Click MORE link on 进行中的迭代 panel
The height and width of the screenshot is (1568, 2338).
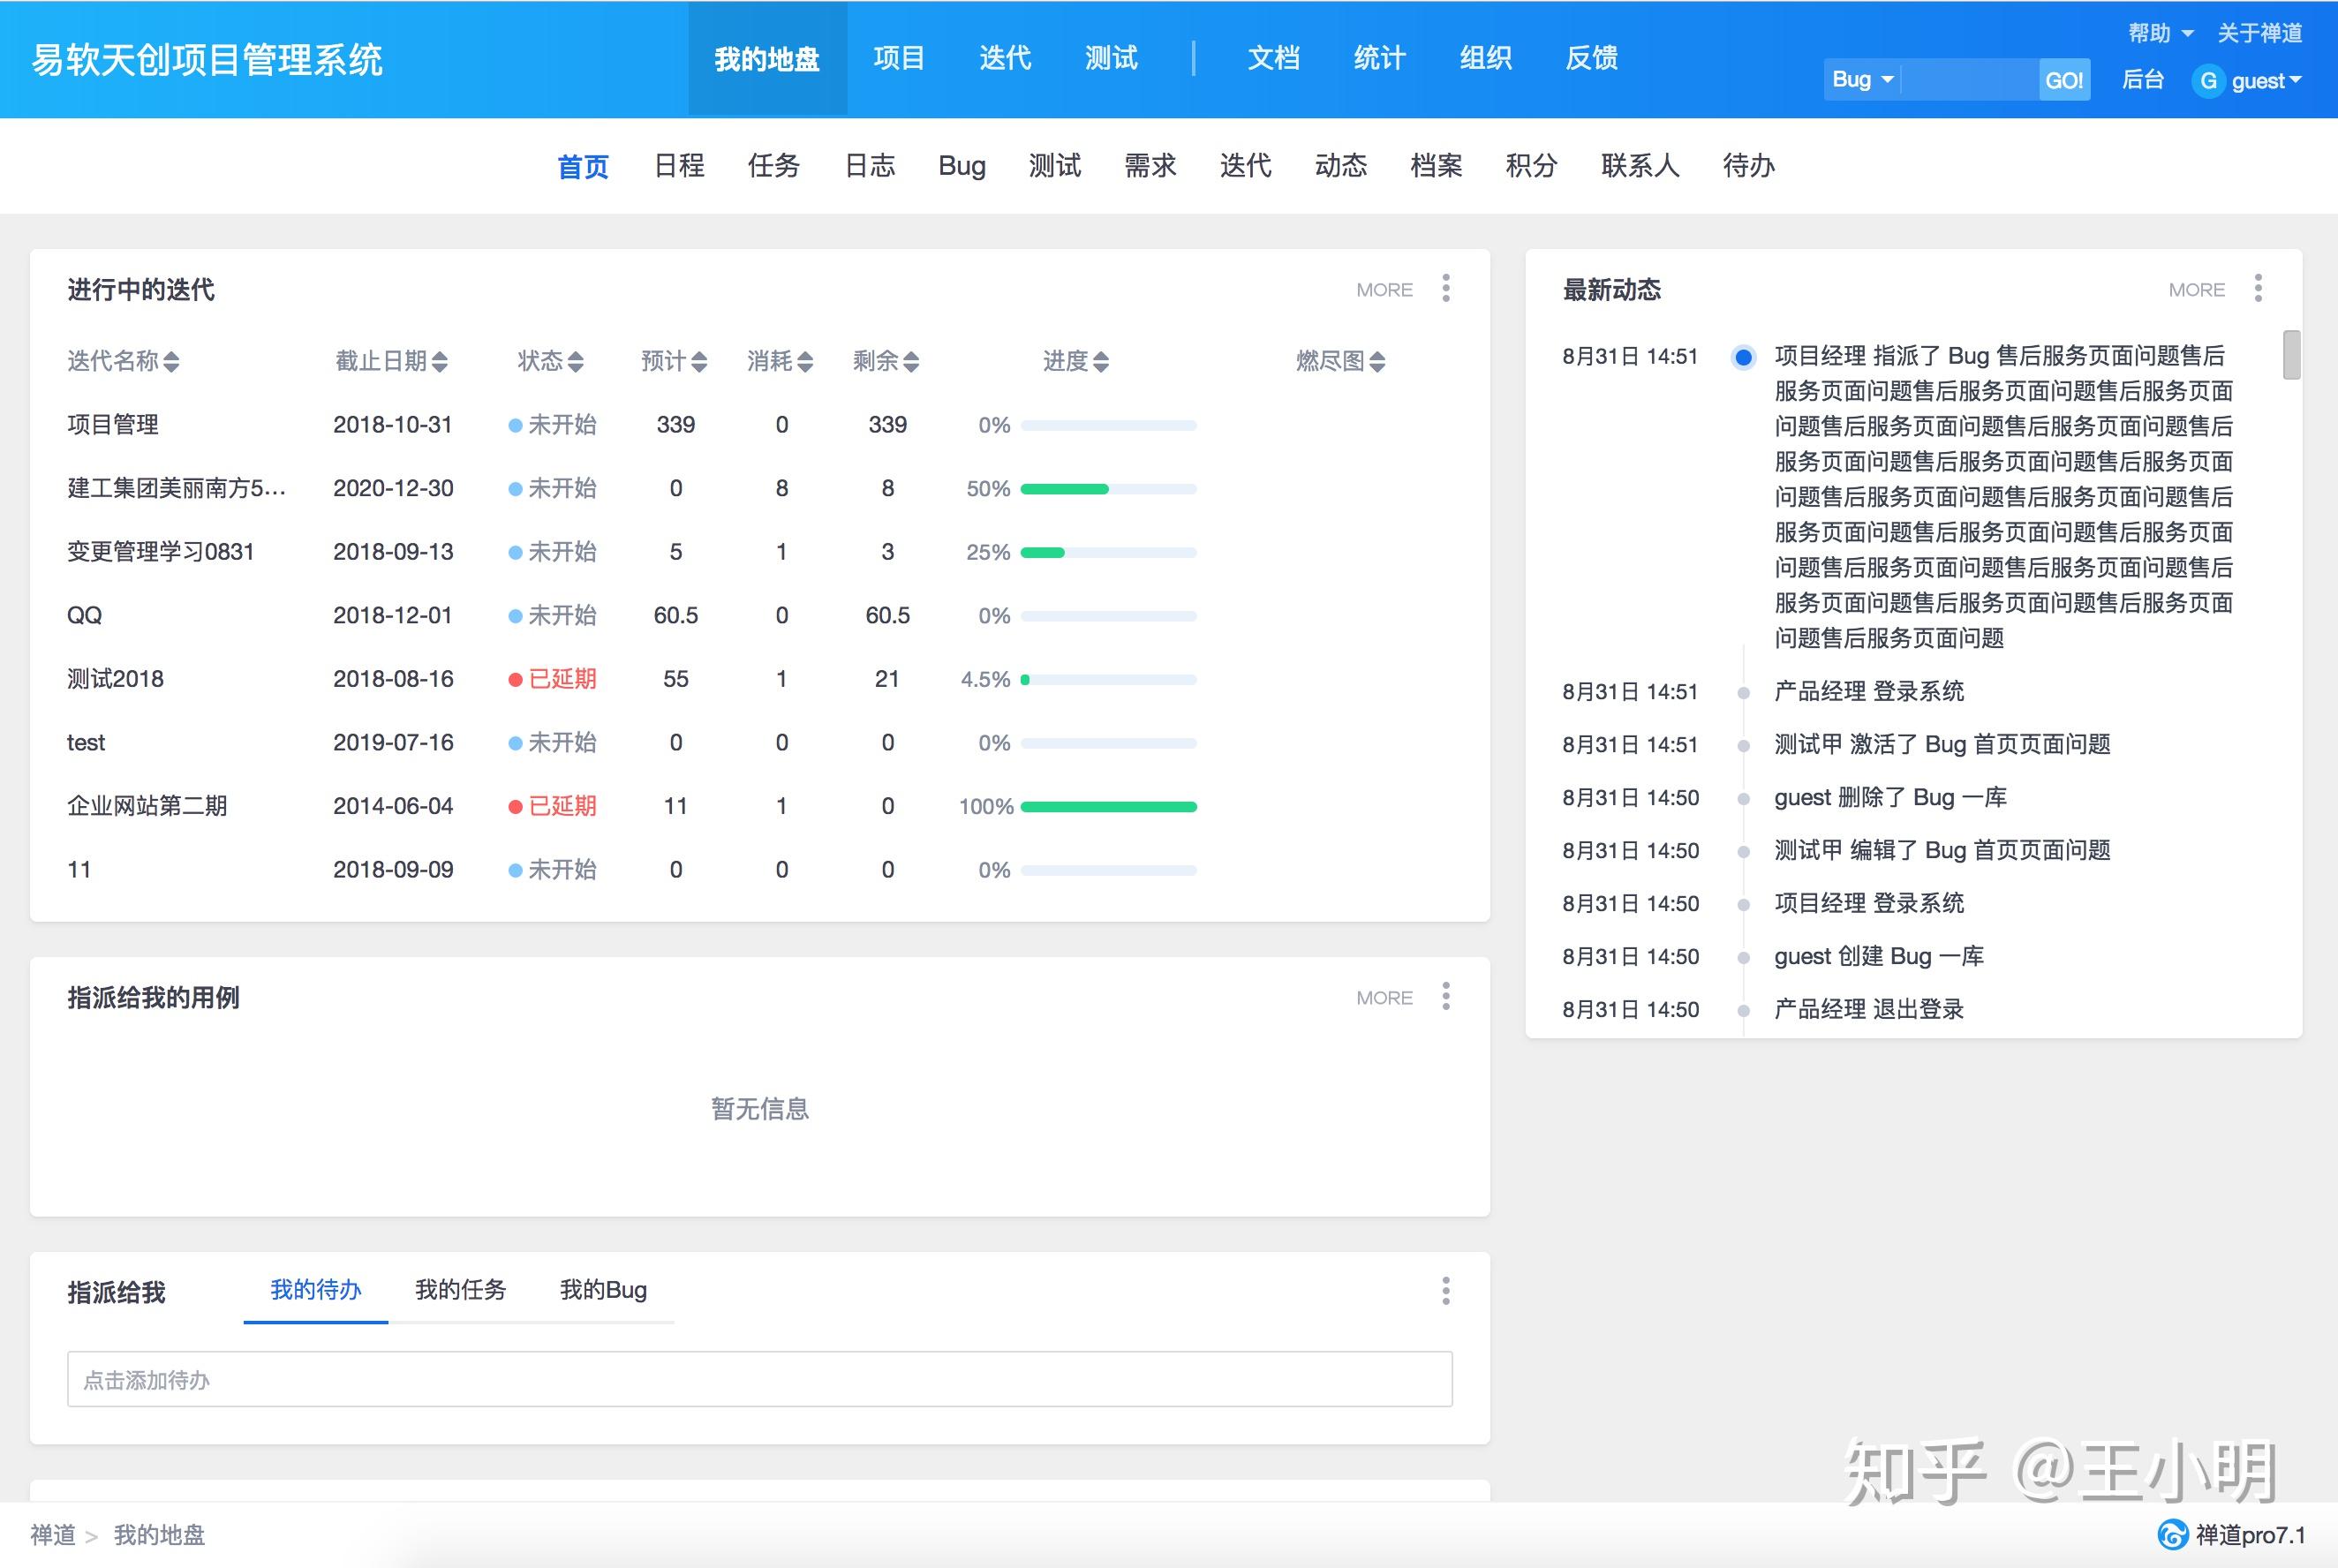(x=1384, y=289)
